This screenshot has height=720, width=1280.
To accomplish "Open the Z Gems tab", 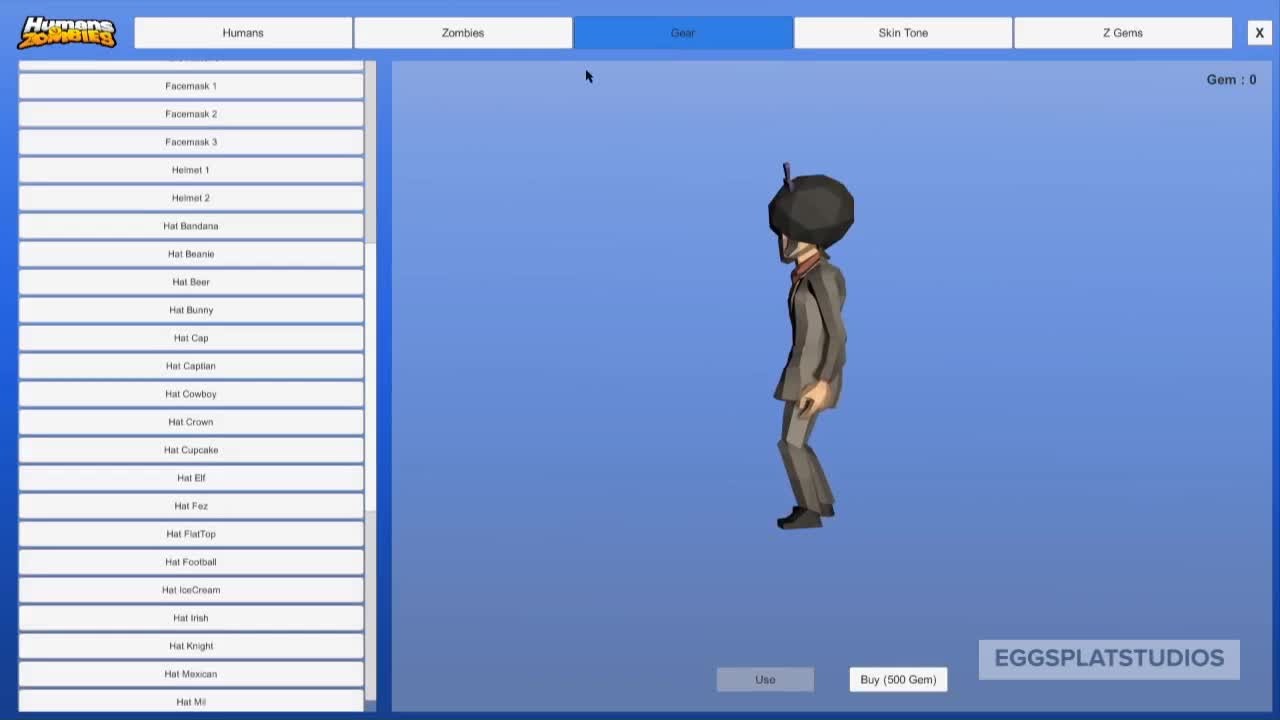I will tap(1122, 33).
